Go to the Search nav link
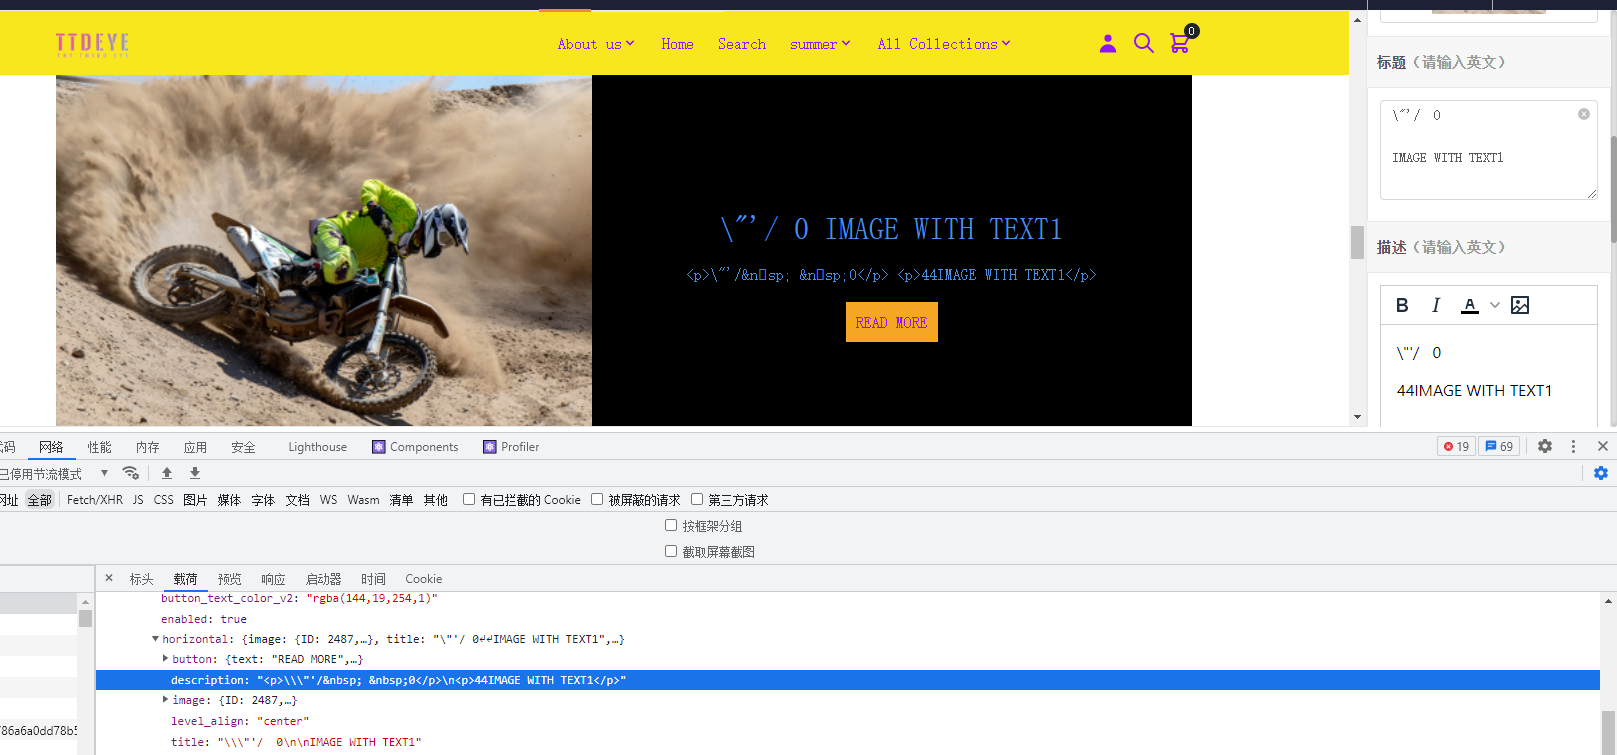Screen dimensions: 1617x755 pos(742,44)
